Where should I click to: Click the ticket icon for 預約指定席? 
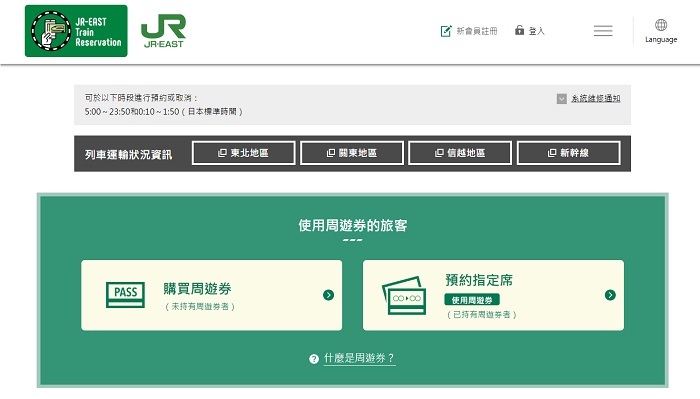[x=404, y=295]
